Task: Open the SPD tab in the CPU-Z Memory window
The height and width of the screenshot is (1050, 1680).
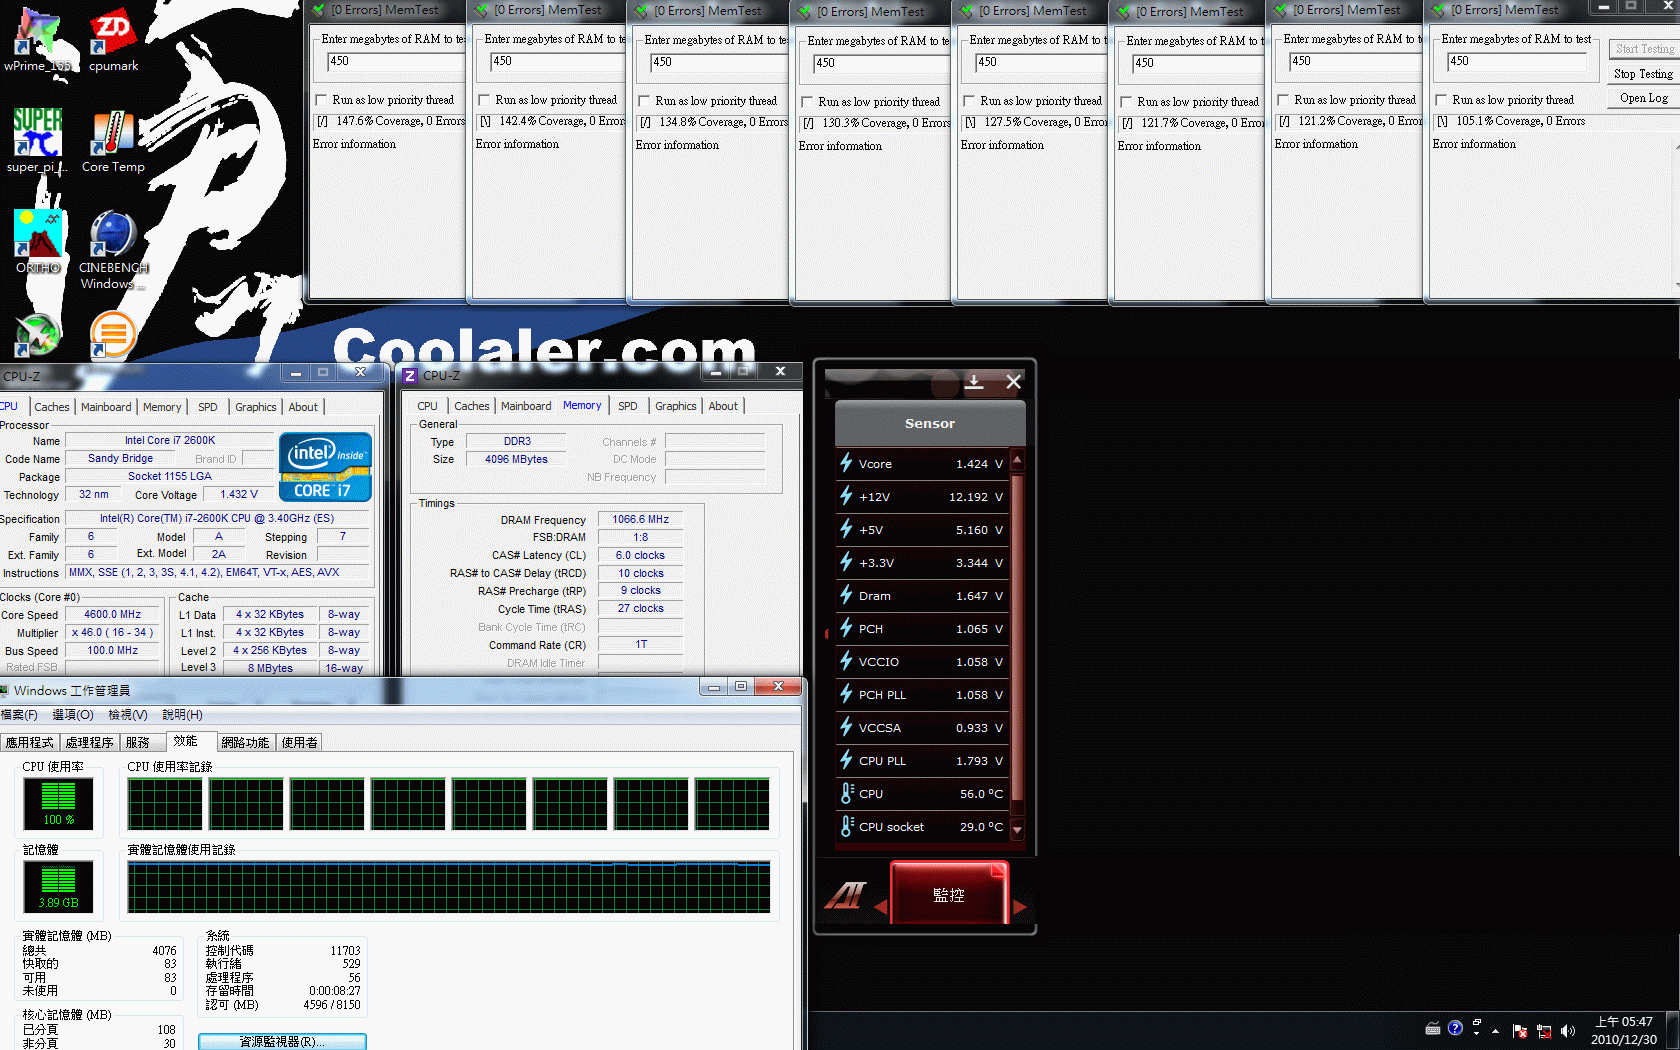Action: pos(628,406)
